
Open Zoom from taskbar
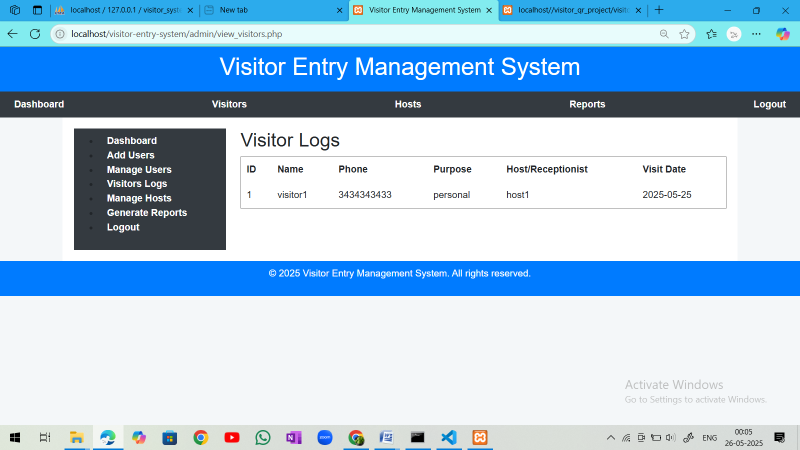pos(325,438)
